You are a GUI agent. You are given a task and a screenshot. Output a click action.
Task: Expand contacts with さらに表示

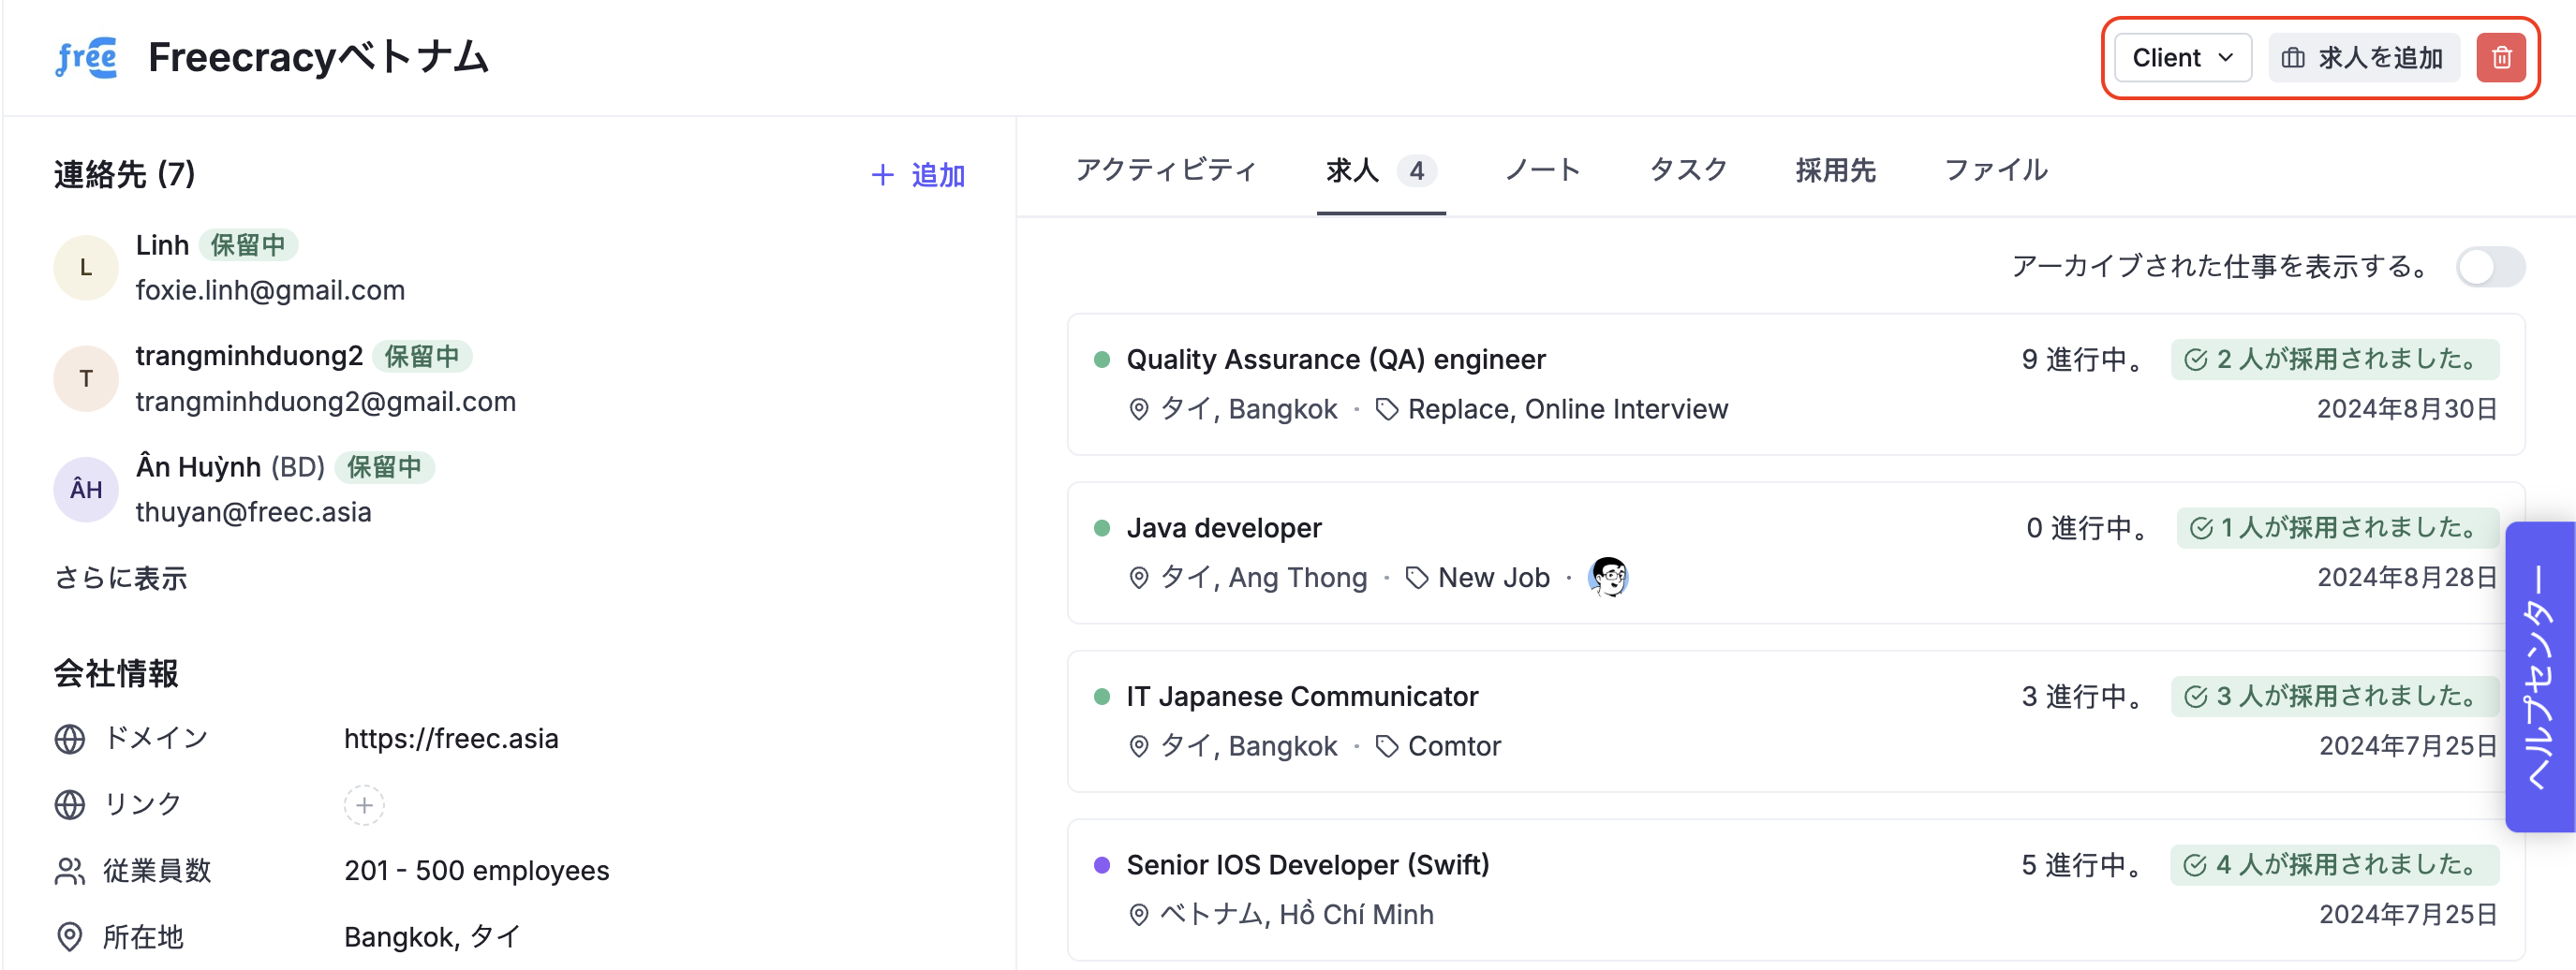point(121,578)
